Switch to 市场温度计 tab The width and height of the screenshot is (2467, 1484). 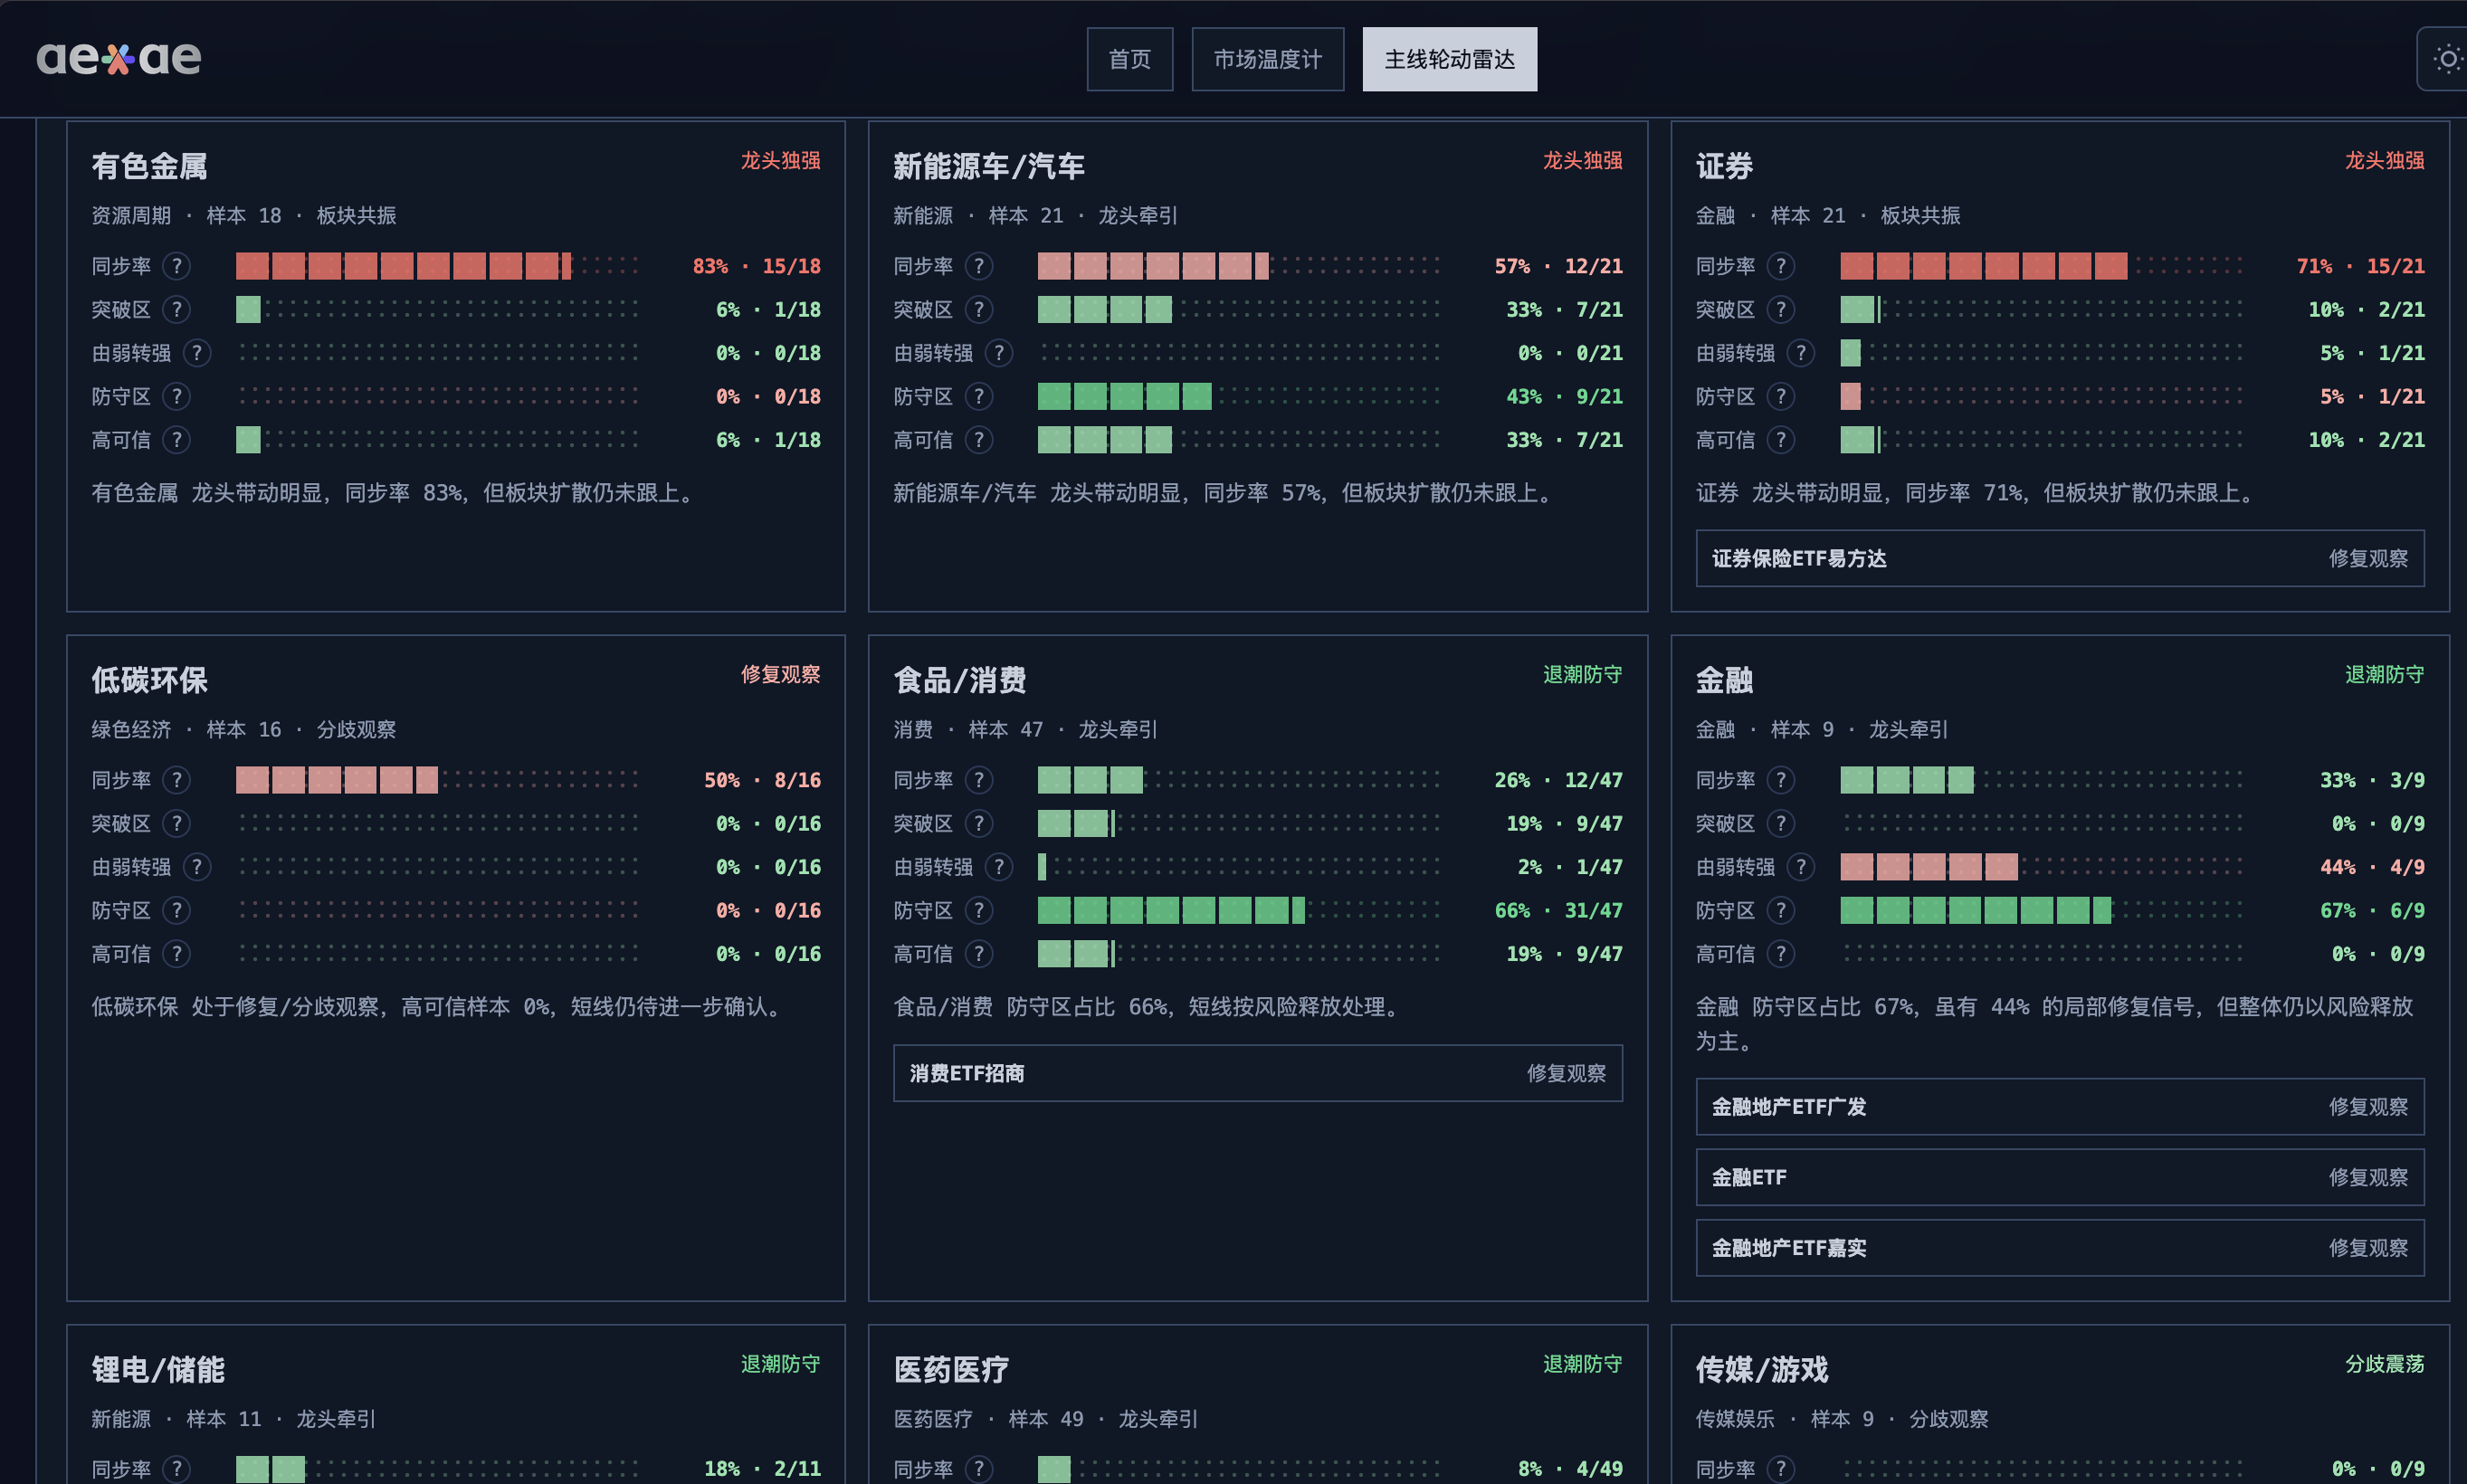click(x=1267, y=59)
